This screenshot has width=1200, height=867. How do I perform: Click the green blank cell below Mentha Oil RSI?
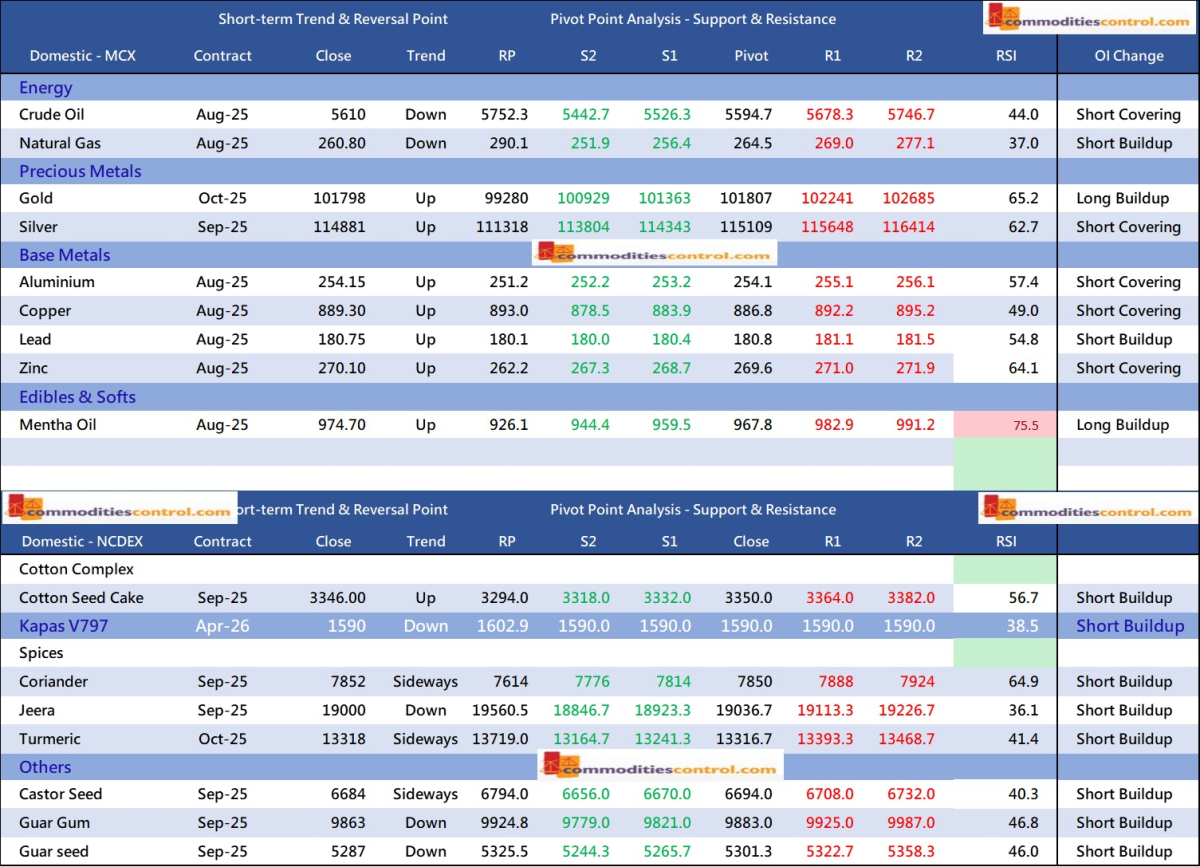pyautogui.click(x=1005, y=465)
